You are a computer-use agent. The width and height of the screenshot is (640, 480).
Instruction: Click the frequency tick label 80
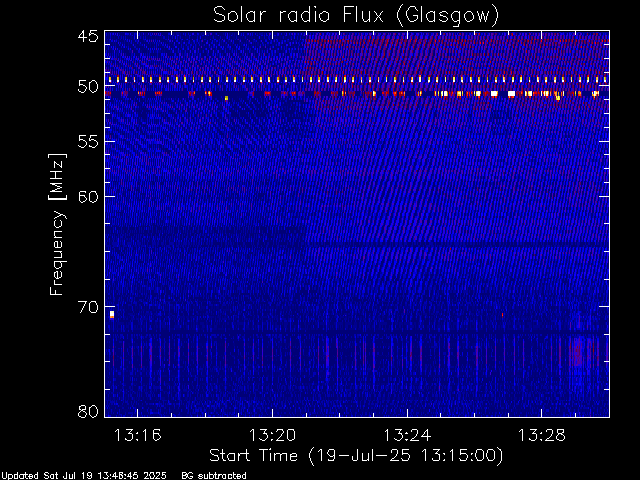point(88,411)
